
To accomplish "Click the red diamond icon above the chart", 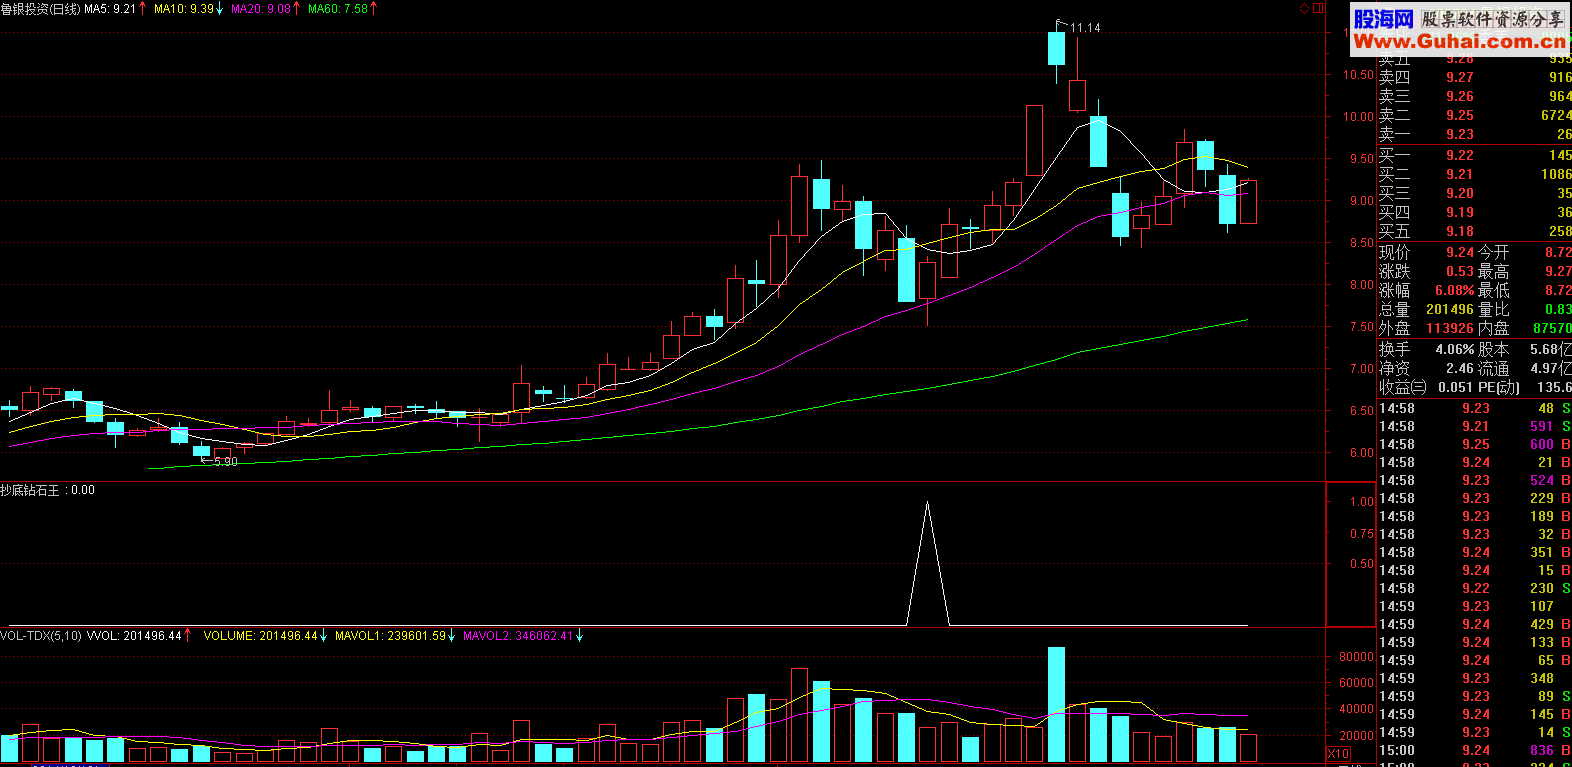I will coord(1305,8).
